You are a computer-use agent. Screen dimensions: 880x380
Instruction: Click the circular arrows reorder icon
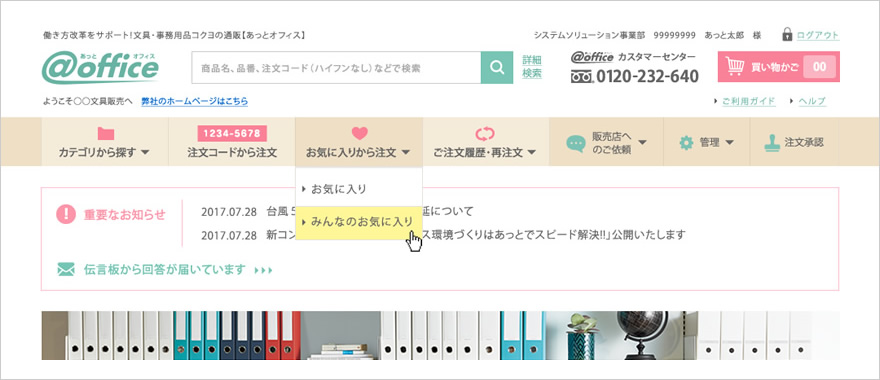485,134
